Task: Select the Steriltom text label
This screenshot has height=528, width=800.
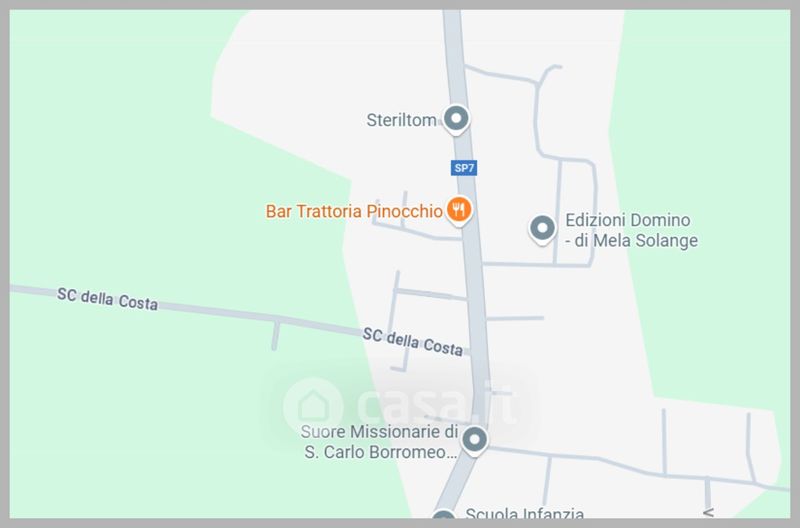Action: click(x=402, y=120)
